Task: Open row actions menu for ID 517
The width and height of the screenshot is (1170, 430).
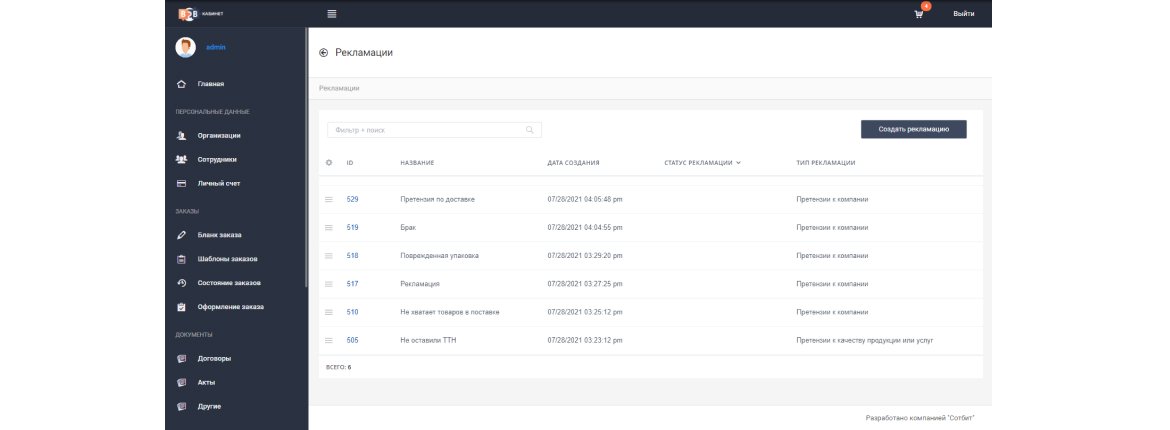Action: [328, 284]
